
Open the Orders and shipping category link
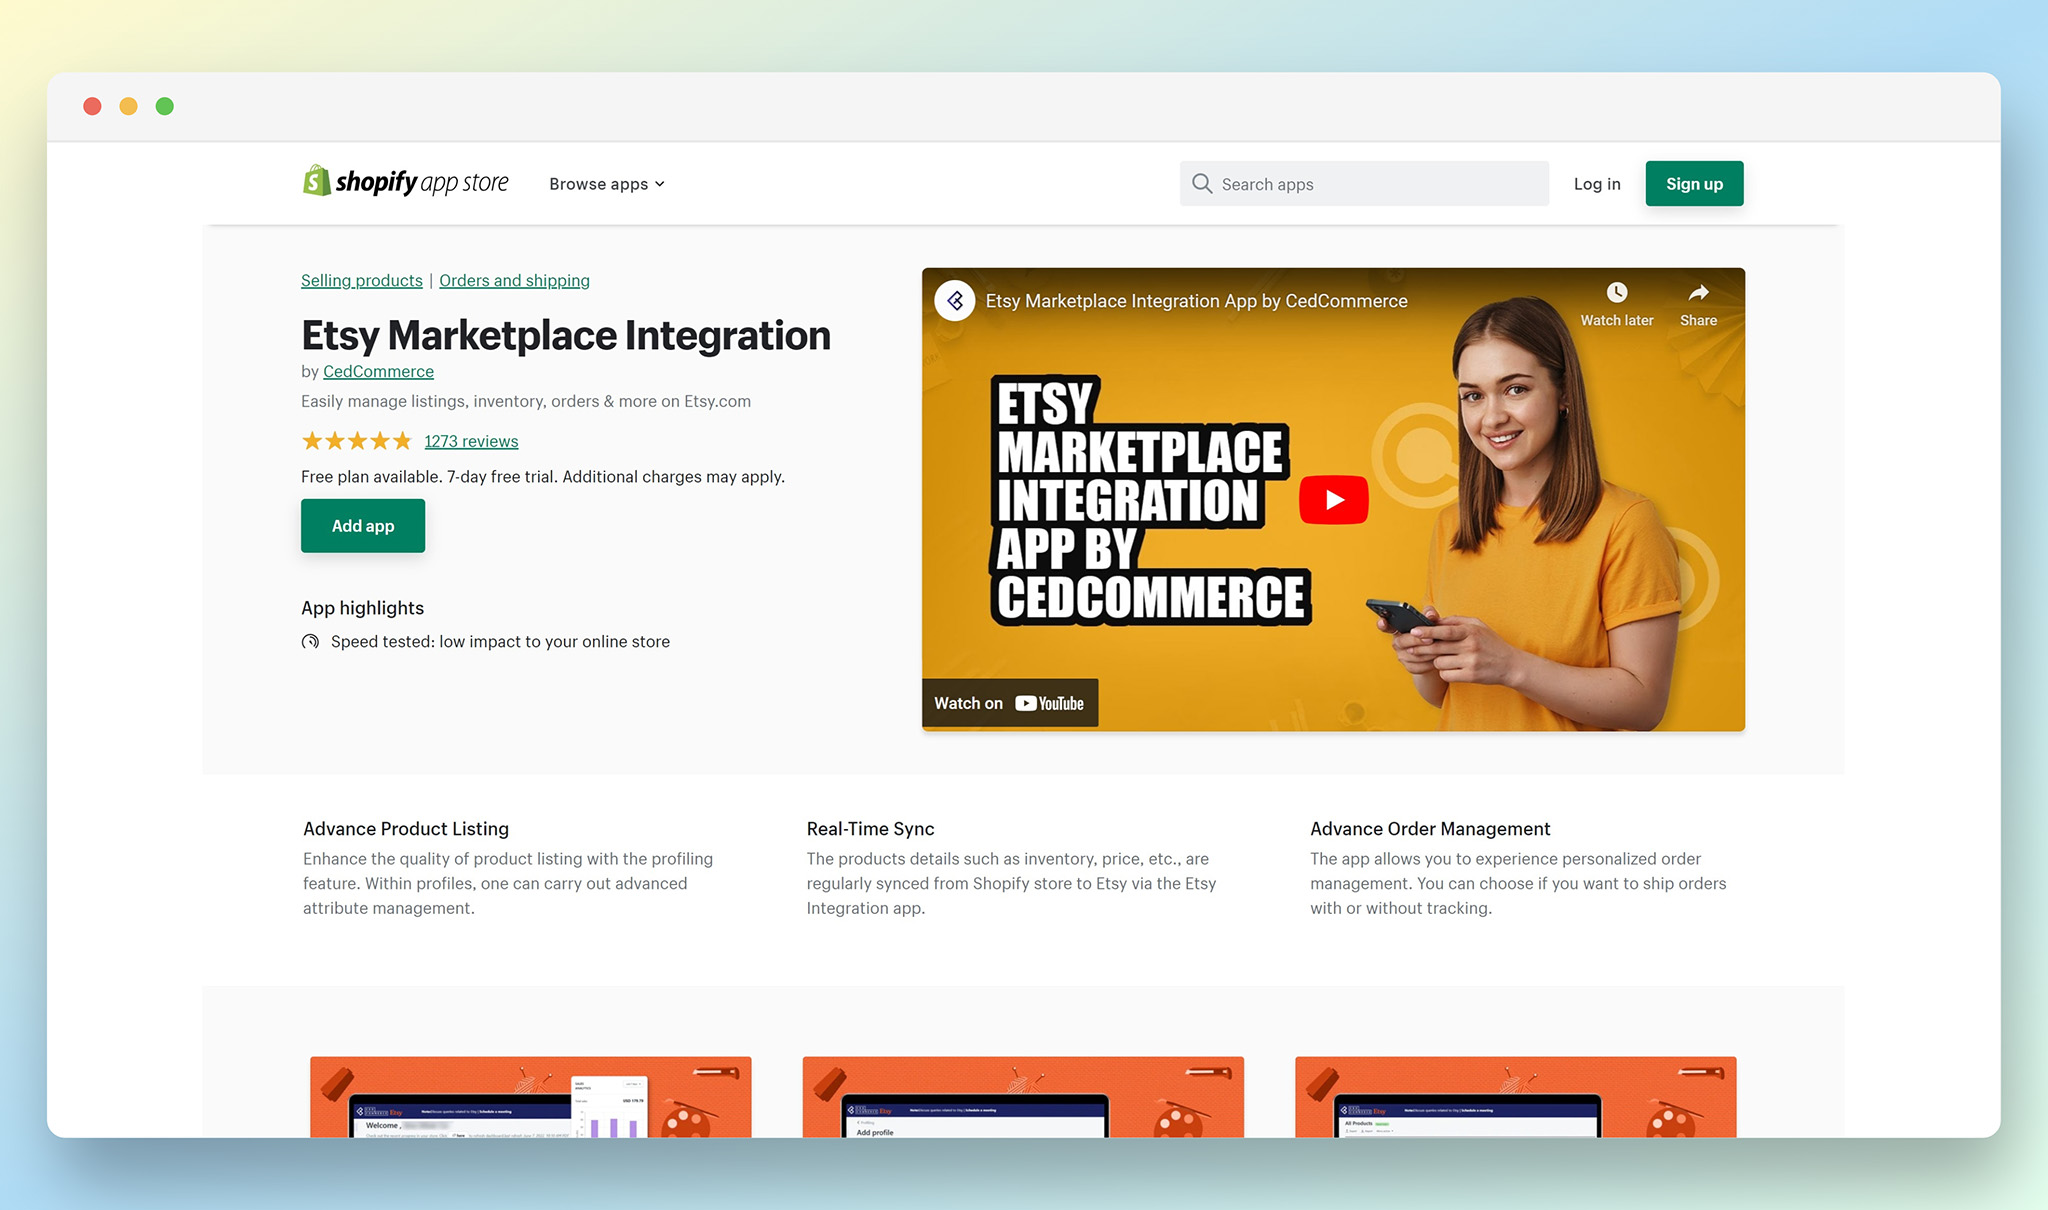pyautogui.click(x=514, y=281)
